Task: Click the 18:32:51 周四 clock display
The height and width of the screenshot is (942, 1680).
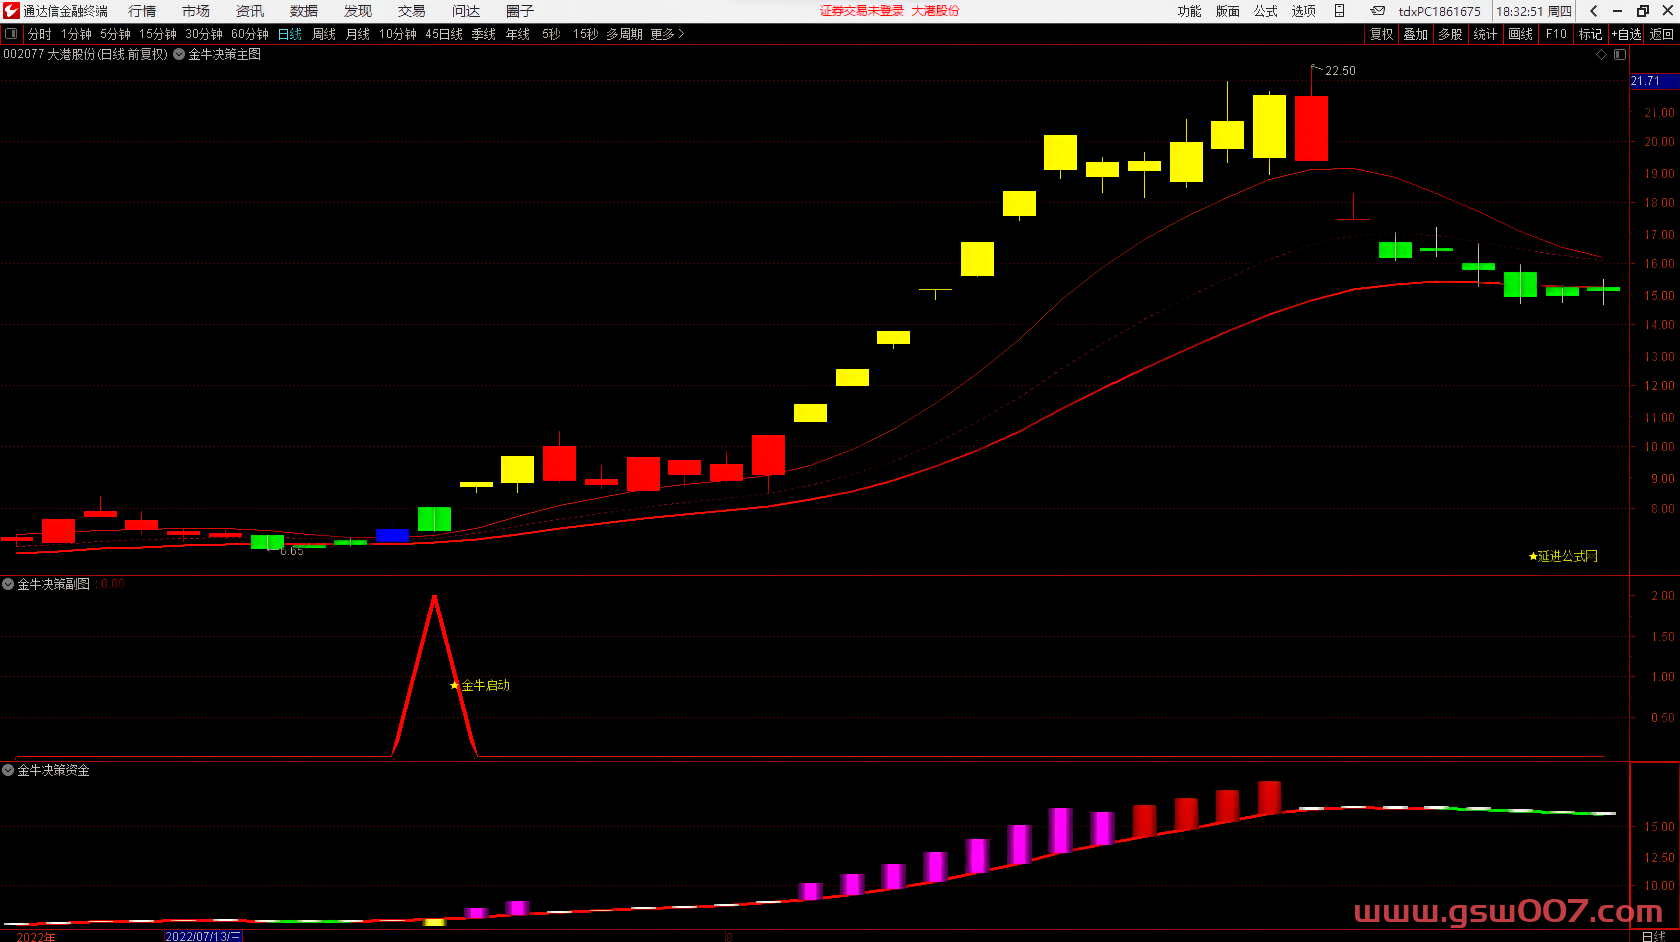Action: pyautogui.click(x=1534, y=11)
